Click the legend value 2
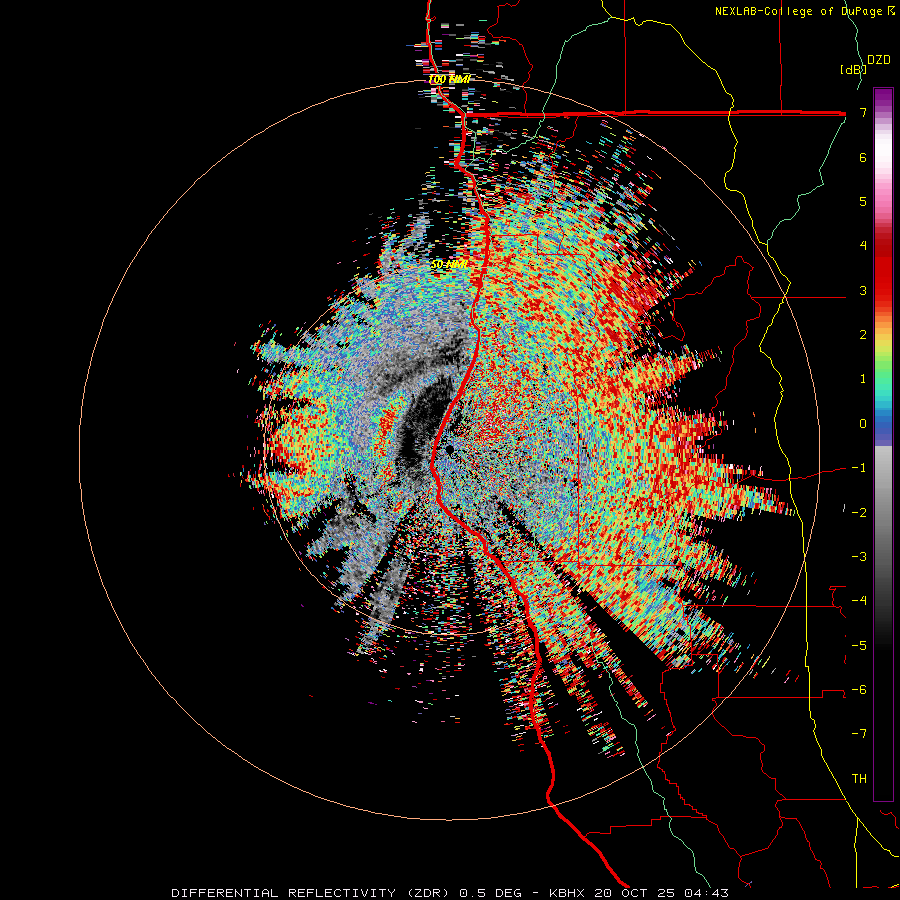Screen dimensions: 900x900 [x=863, y=335]
